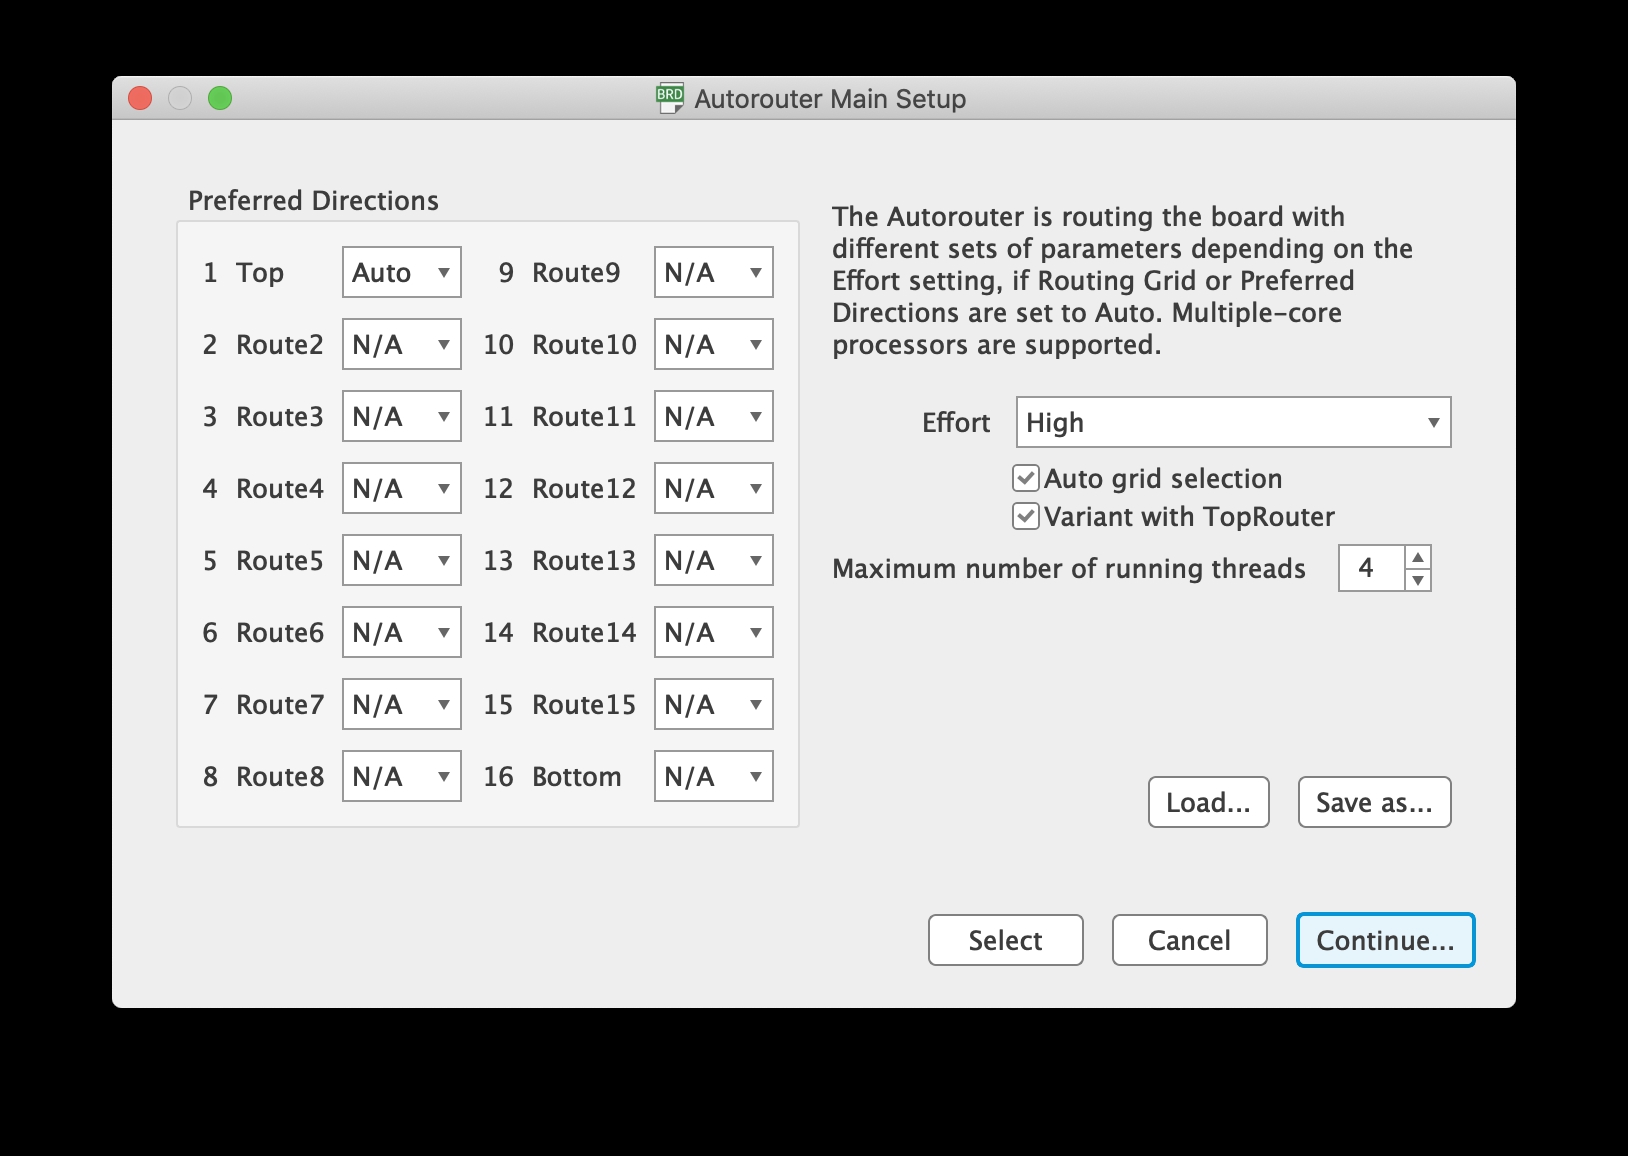Open the Route2 preferred direction dropdown
Screen dimensions: 1628x1156
coord(401,345)
